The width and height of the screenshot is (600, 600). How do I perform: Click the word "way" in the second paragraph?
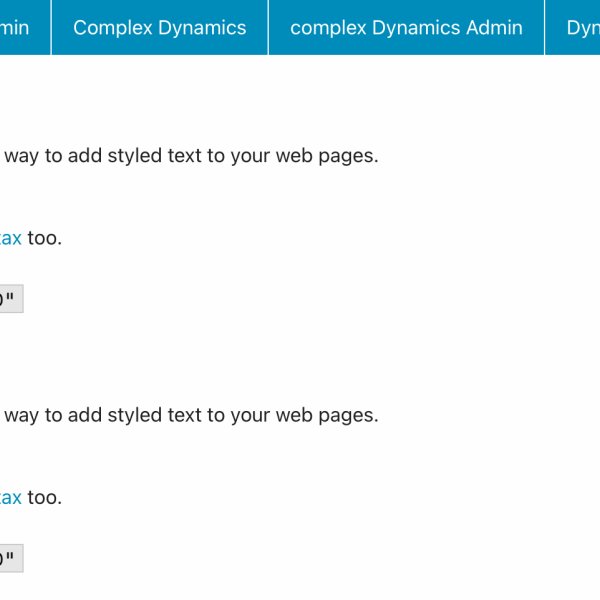coord(20,415)
